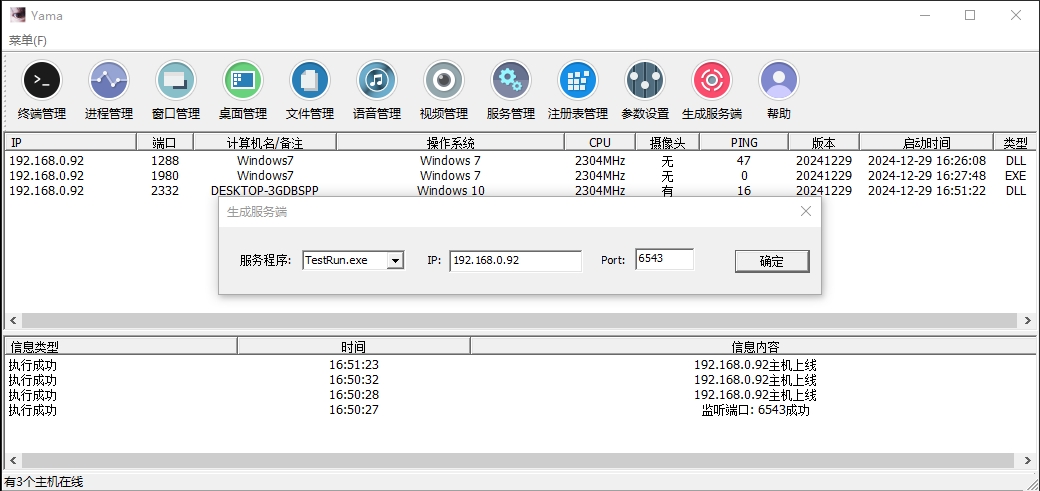
Task: Open the 窗口管理 window manager tool
Action: (x=176, y=80)
